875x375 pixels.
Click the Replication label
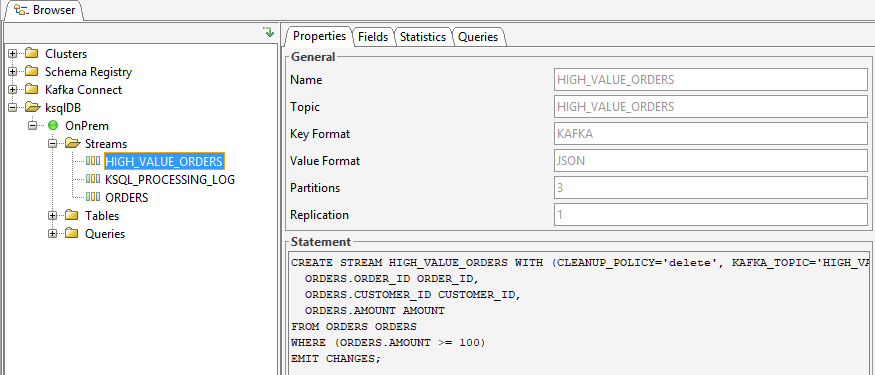[x=319, y=215]
